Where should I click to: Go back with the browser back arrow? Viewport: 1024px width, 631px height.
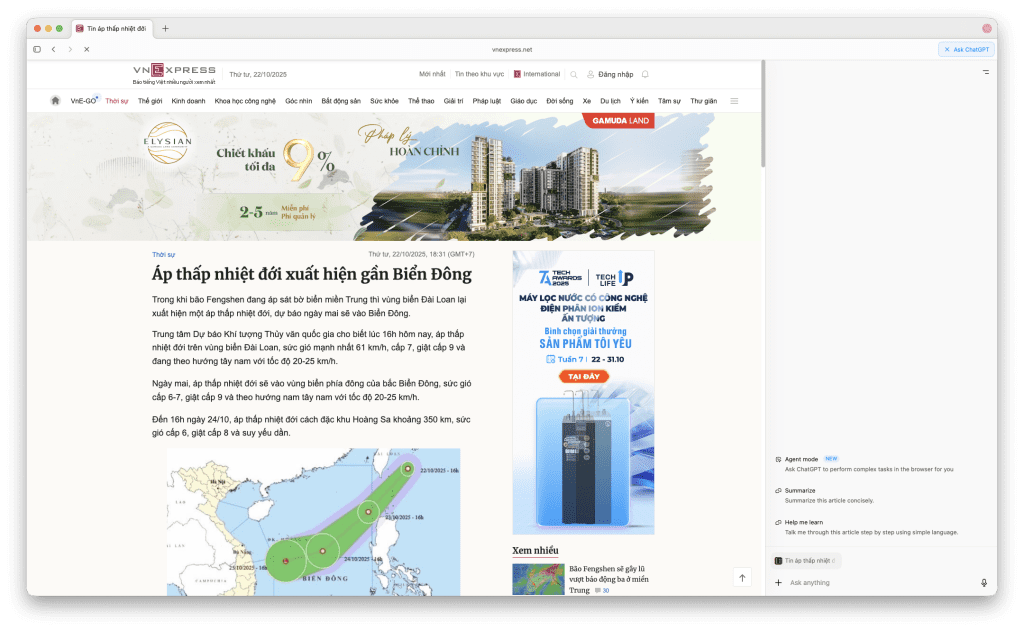pos(53,49)
